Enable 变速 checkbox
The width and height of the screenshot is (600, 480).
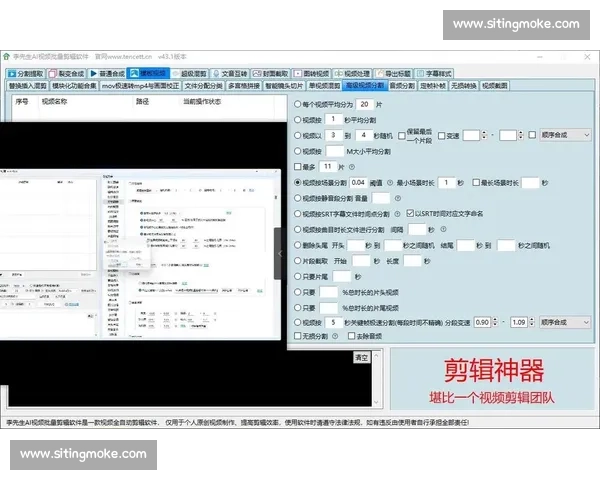(441, 136)
